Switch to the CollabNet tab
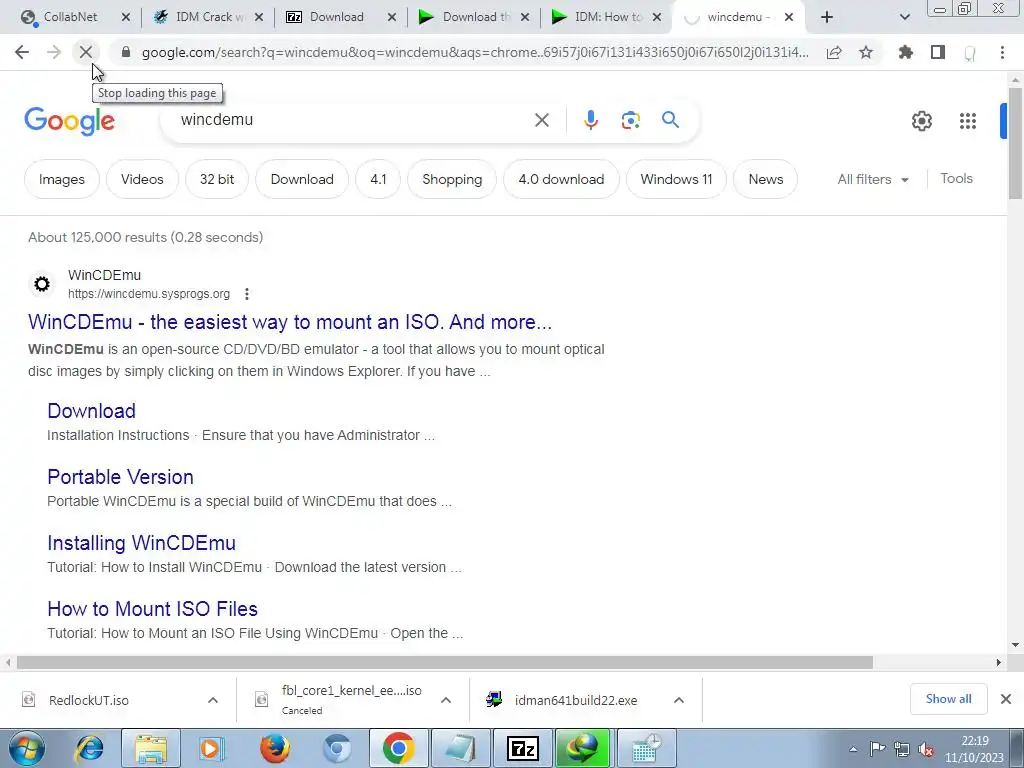Viewport: 1024px width, 768px height. point(72,17)
